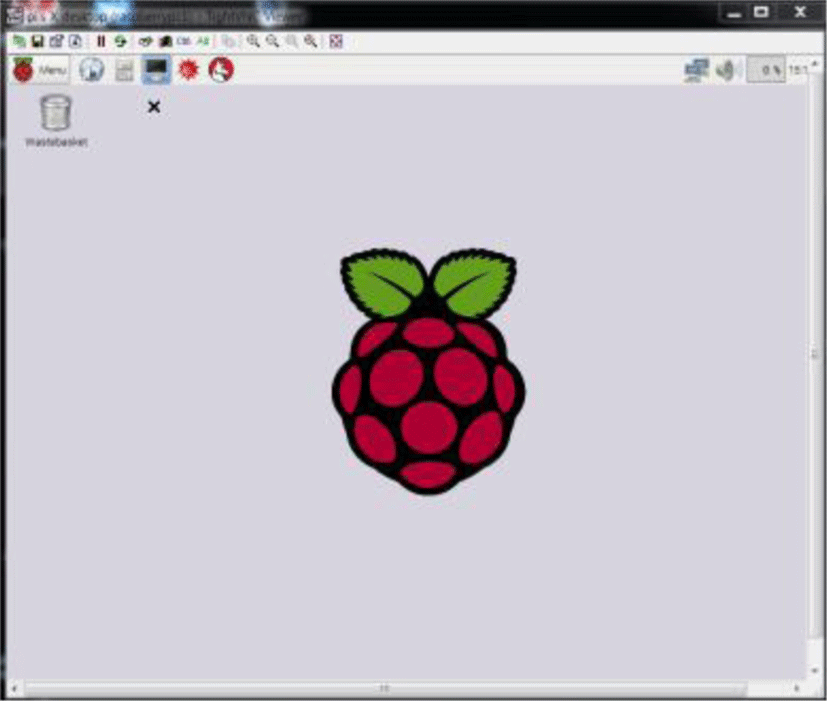Screen dimensions: 827x701
Task: Click the panel clock in the tray
Action: 798,70
